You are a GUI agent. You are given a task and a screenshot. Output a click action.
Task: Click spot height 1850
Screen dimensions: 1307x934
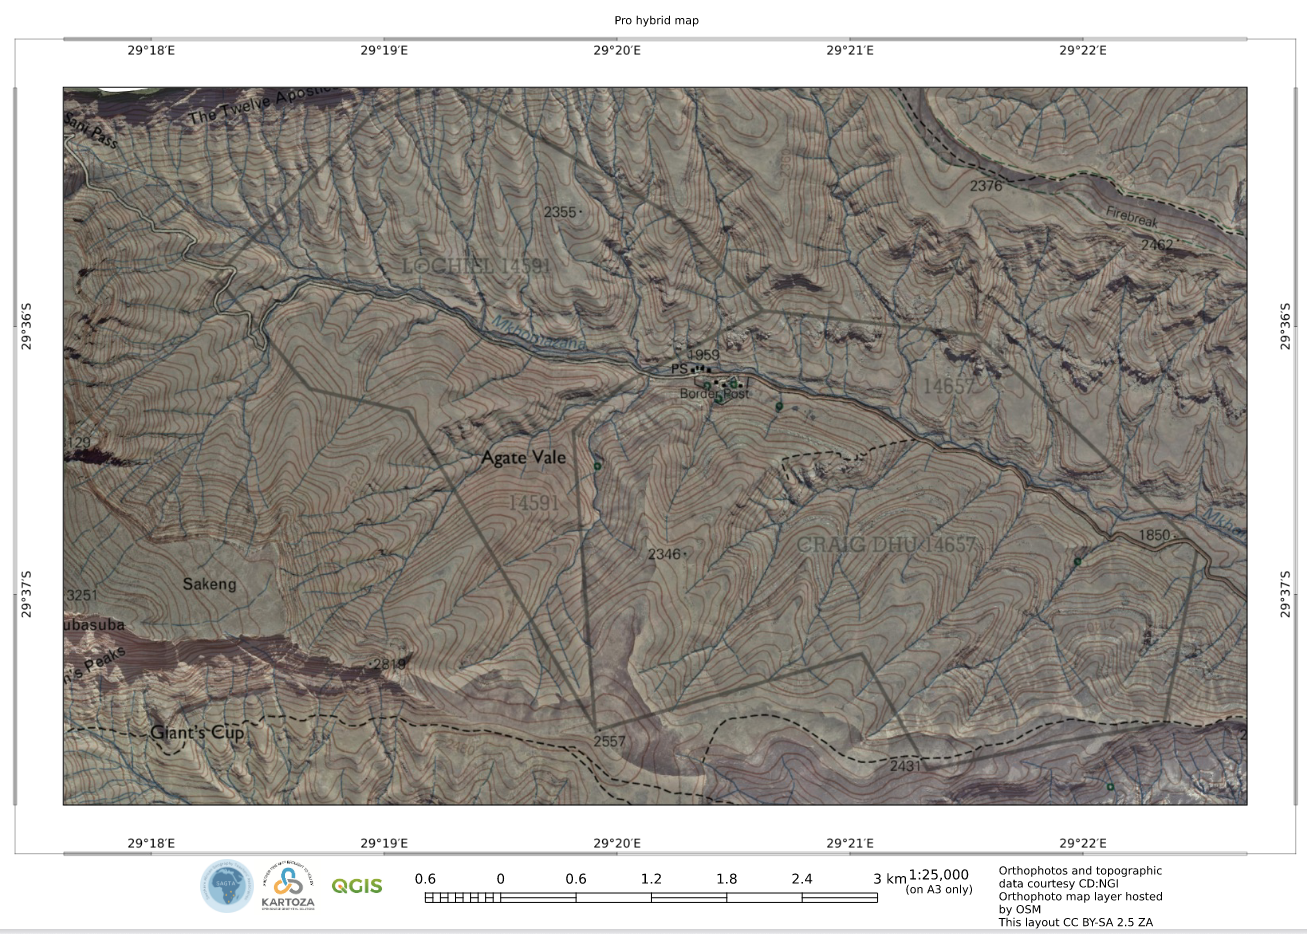(x=1154, y=535)
